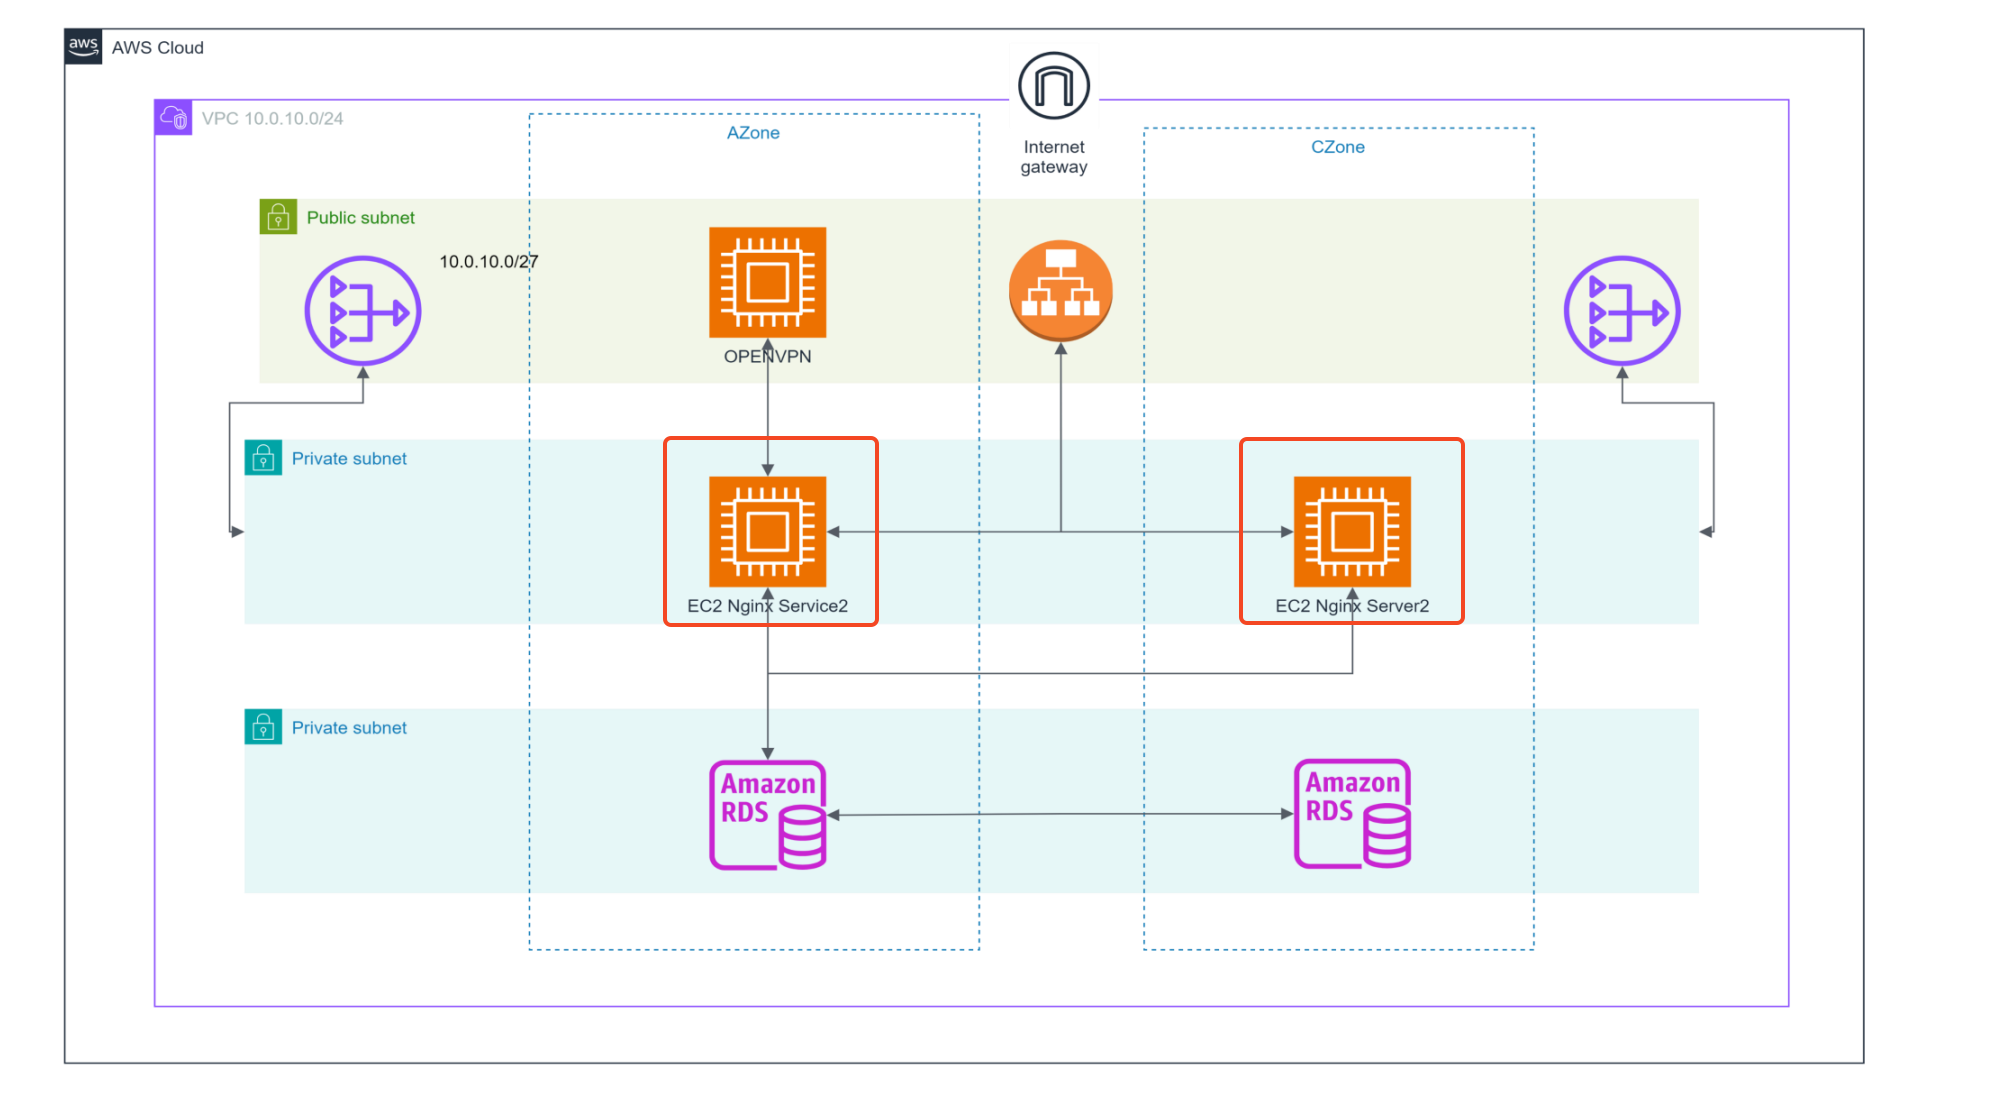Click the EC2 Nginx Service2 instance icon
1994x1104 pixels.
(767, 531)
